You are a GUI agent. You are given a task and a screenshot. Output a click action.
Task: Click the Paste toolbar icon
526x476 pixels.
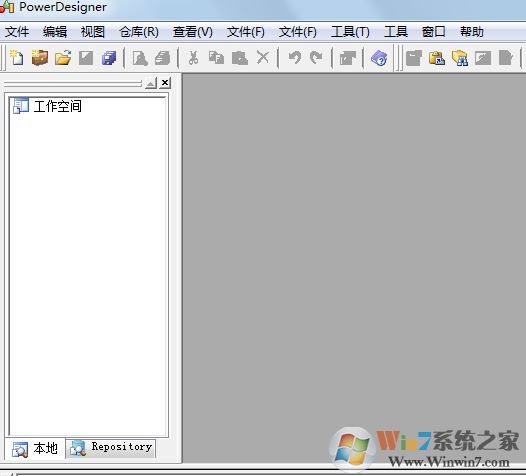point(240,58)
